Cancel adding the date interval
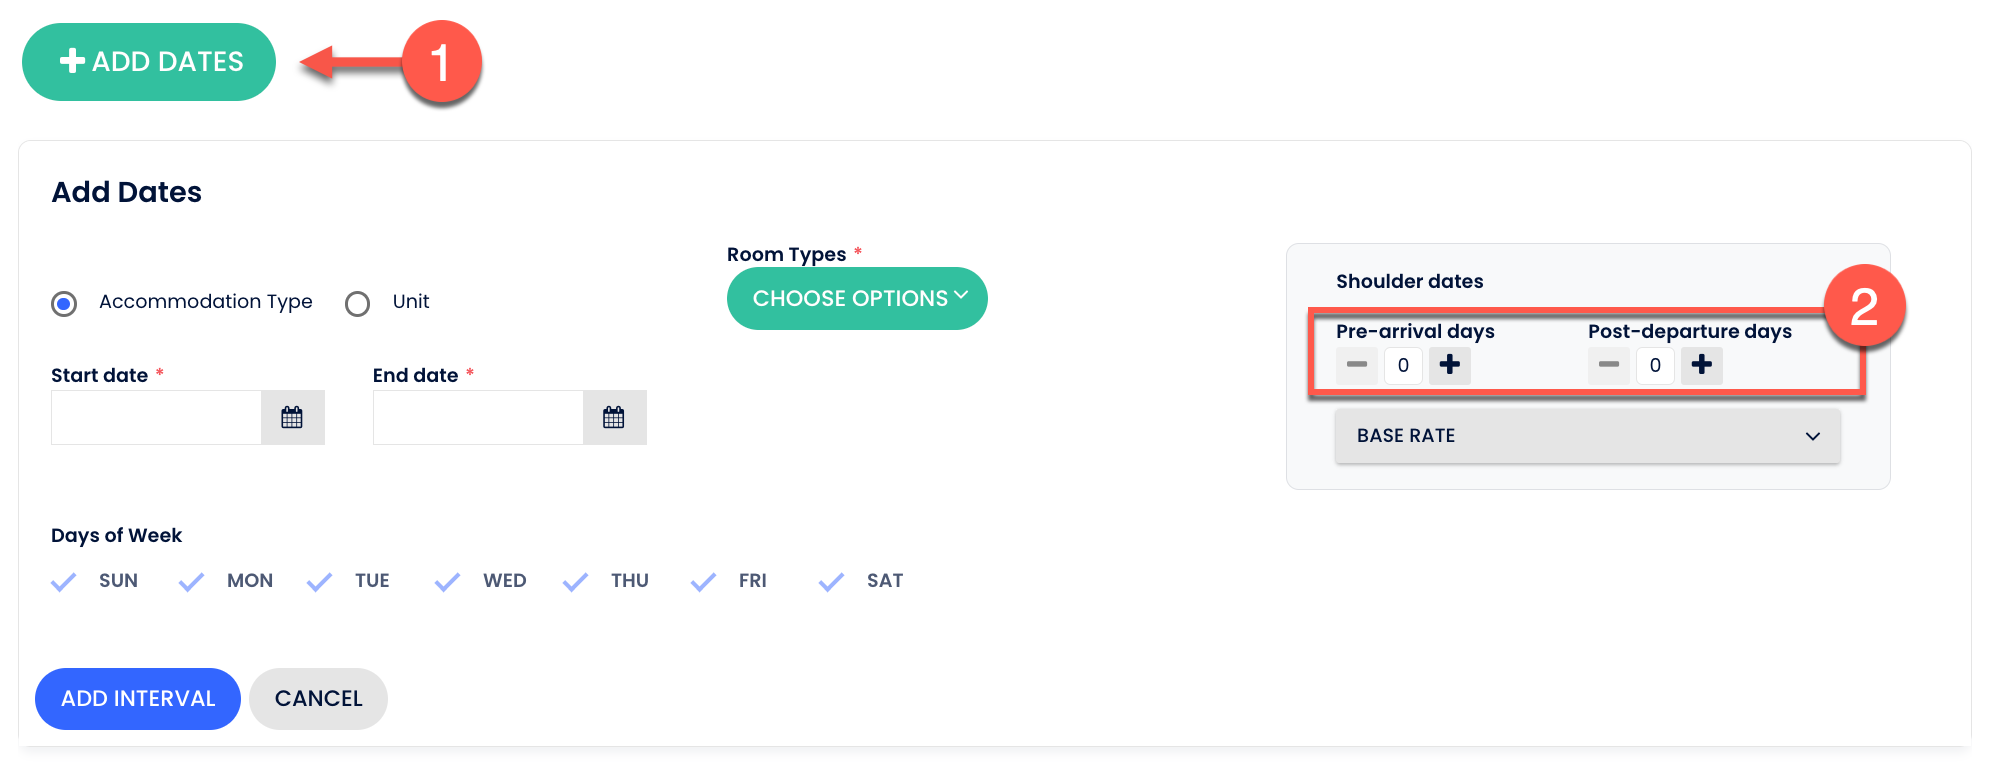Image resolution: width=1992 pixels, height=770 pixels. tap(318, 699)
